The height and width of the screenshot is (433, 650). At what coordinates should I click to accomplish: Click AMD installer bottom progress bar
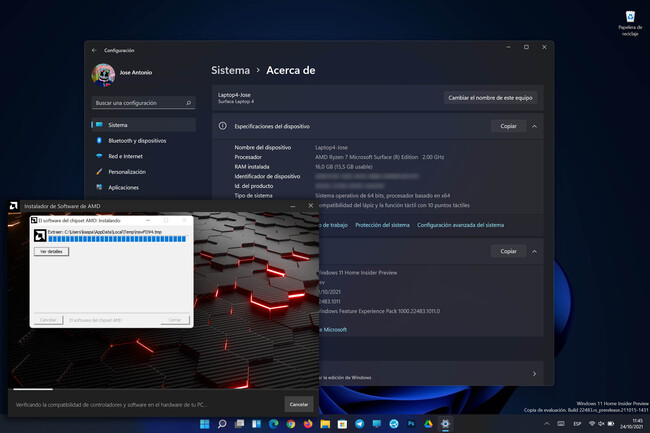(164, 389)
